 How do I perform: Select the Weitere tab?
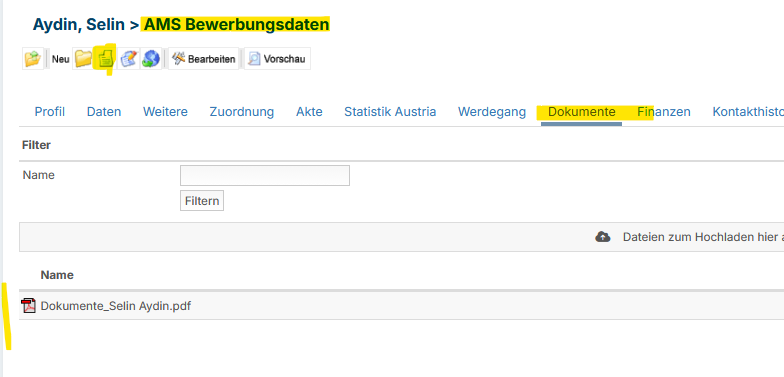pyautogui.click(x=165, y=112)
